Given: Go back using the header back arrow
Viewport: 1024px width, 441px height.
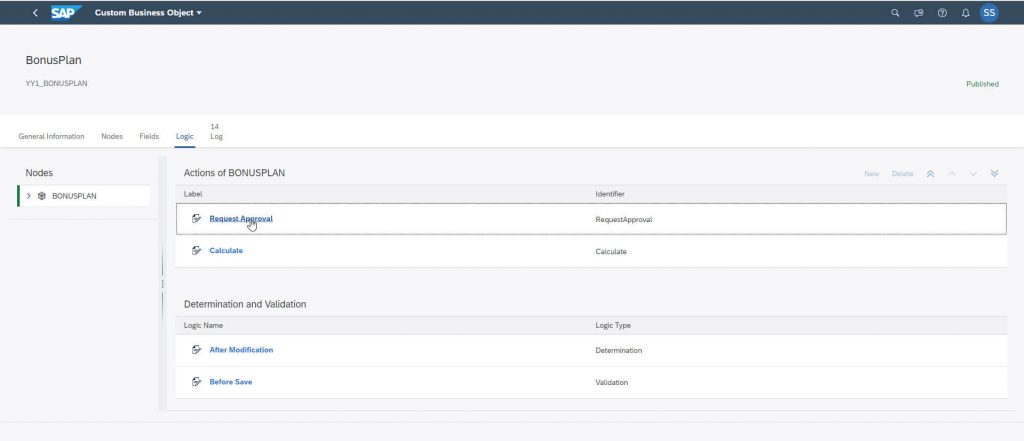Looking at the screenshot, I should pyautogui.click(x=35, y=12).
